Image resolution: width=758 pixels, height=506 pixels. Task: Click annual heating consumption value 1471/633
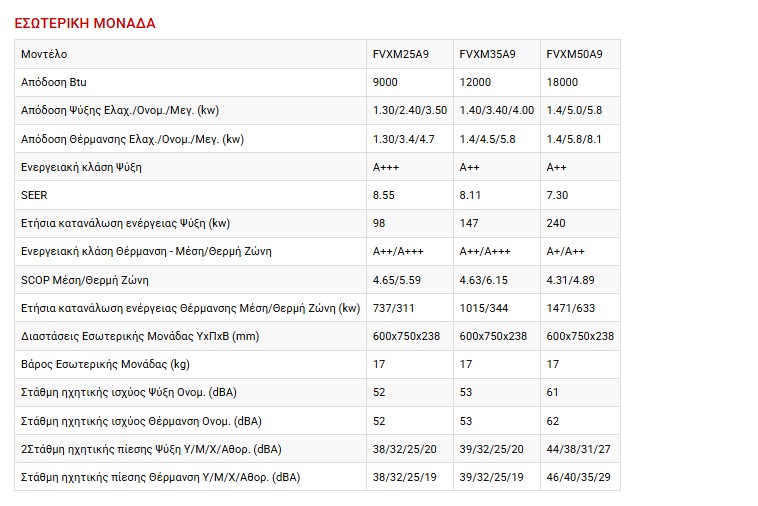(x=572, y=308)
